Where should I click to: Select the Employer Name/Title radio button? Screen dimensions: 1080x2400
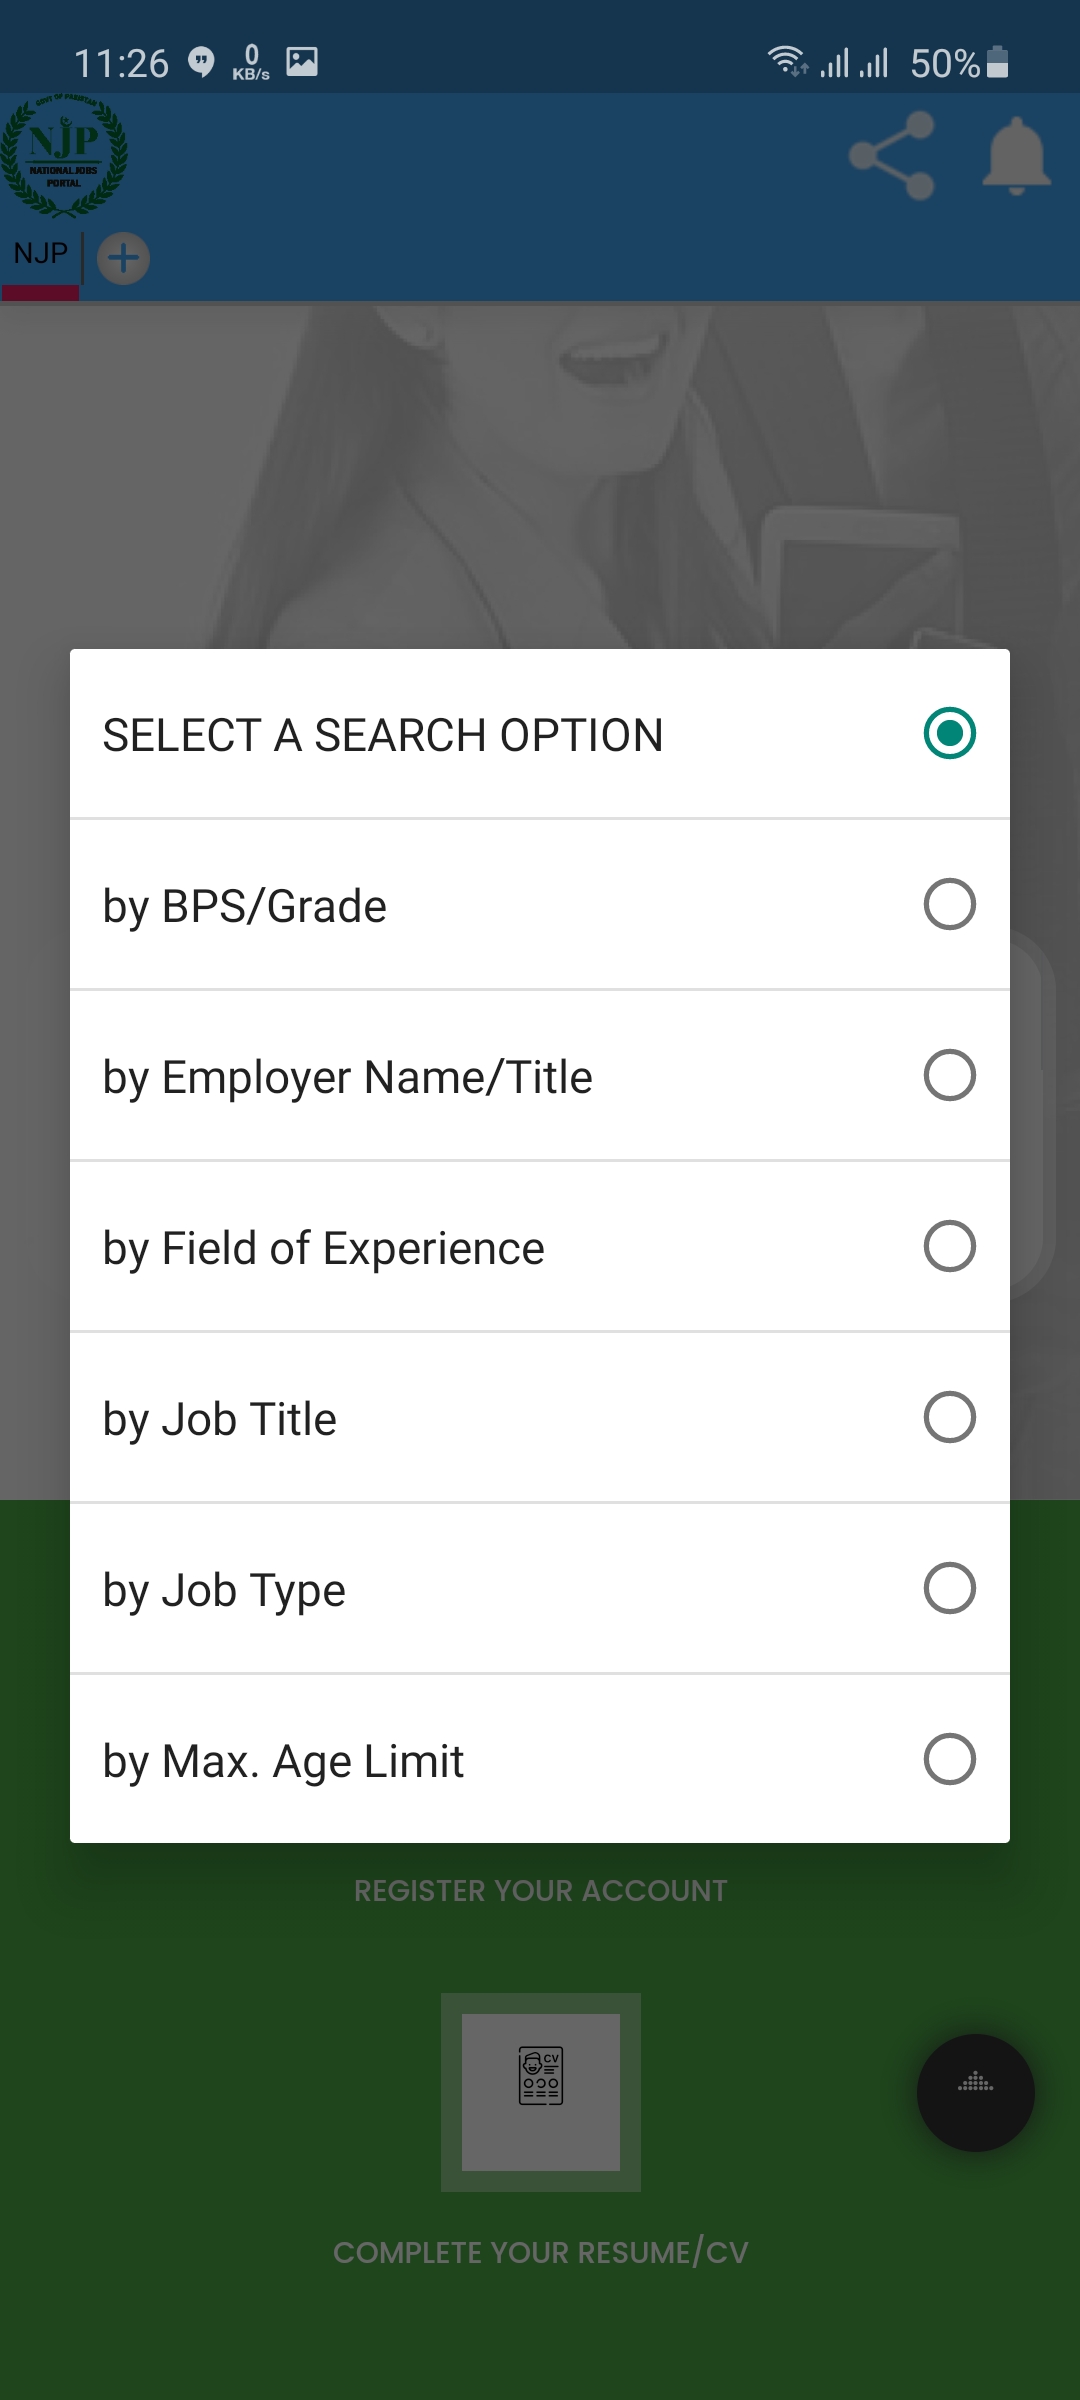point(949,1075)
